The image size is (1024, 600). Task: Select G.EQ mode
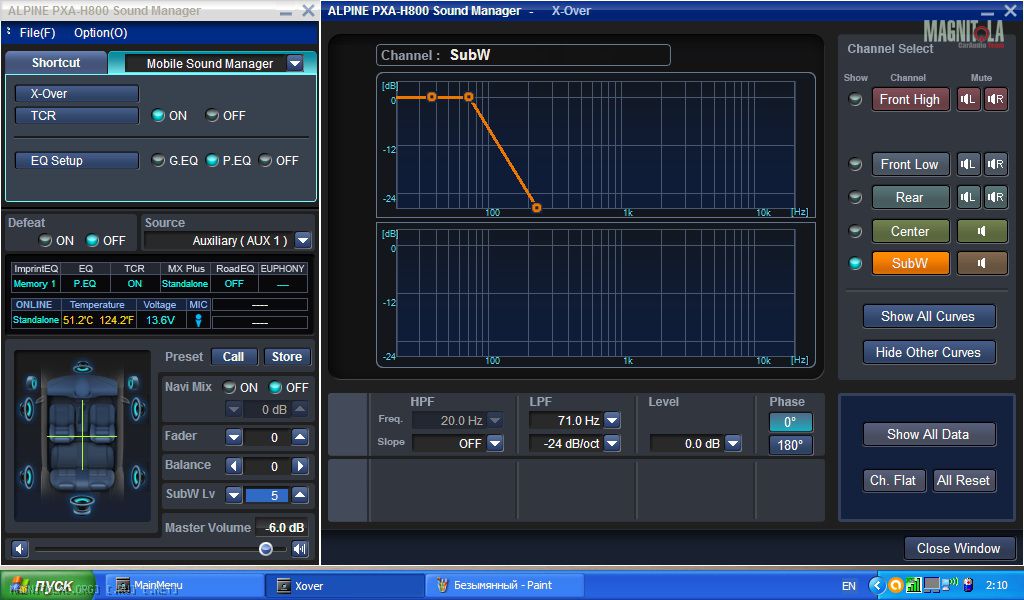click(x=157, y=160)
